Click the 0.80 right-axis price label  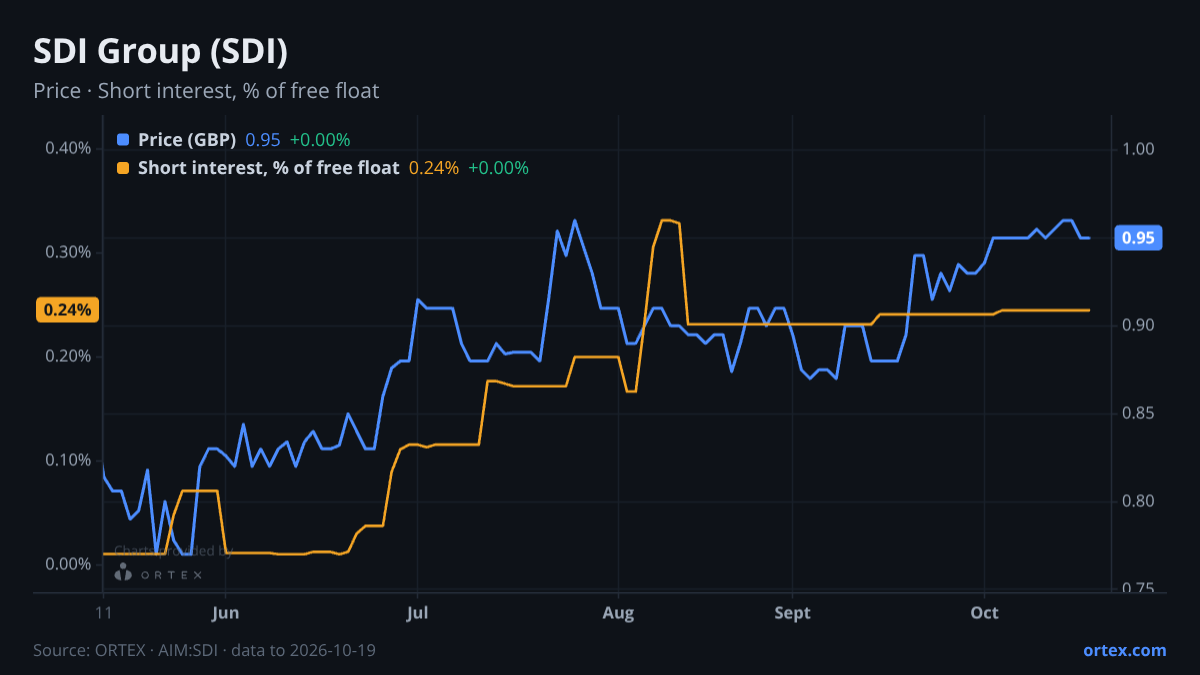(1139, 501)
